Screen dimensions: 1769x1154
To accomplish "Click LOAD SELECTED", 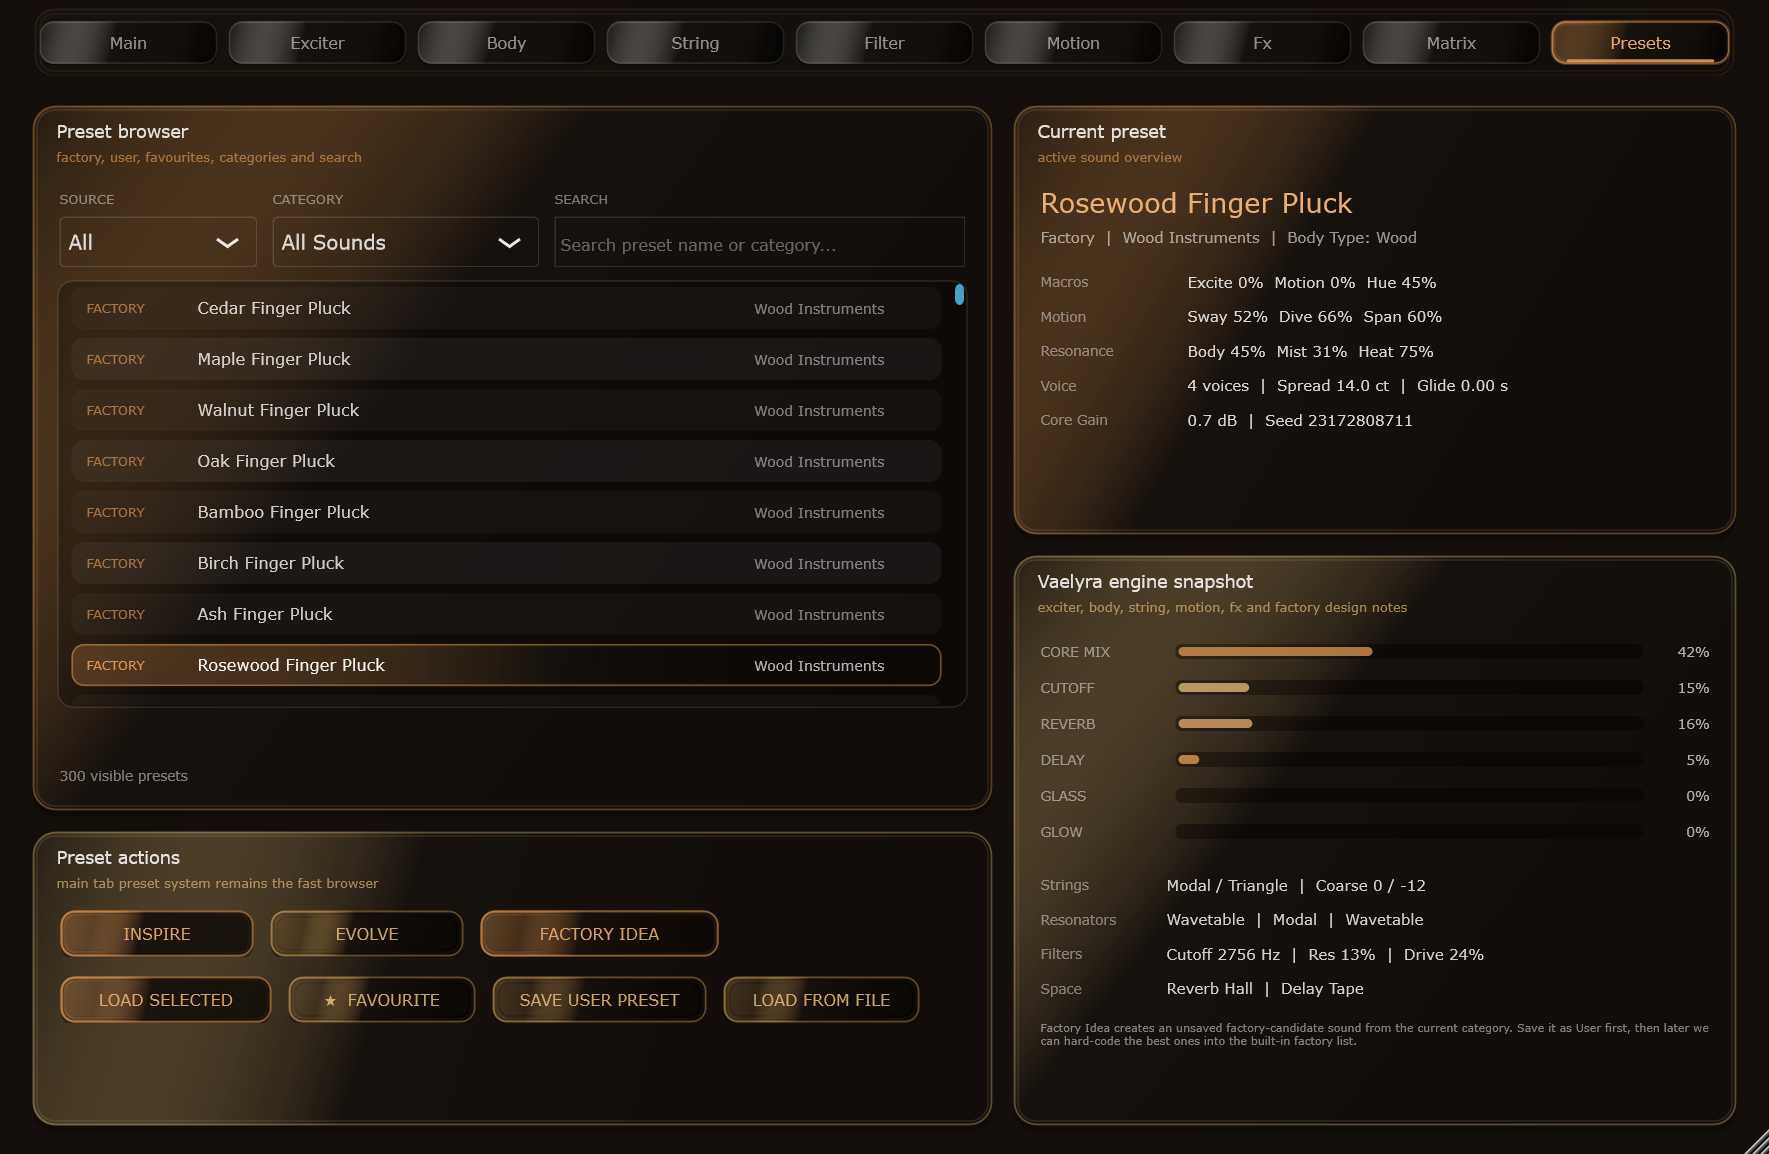I will click(x=166, y=1000).
